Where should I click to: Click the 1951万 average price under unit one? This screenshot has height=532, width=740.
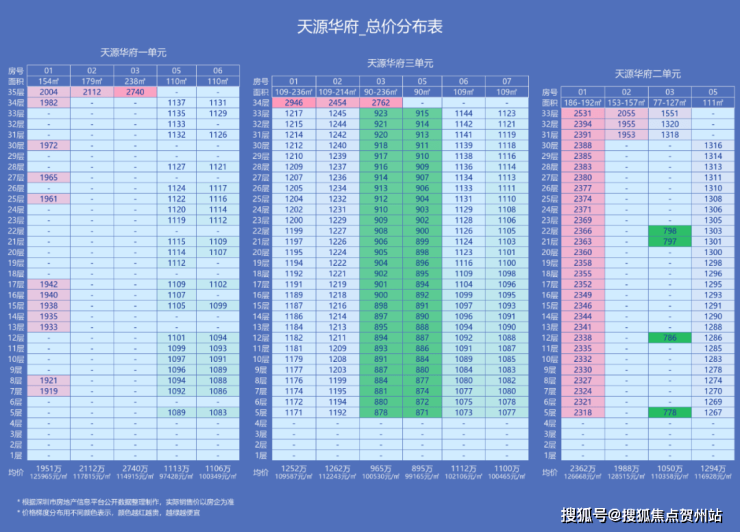point(49,468)
